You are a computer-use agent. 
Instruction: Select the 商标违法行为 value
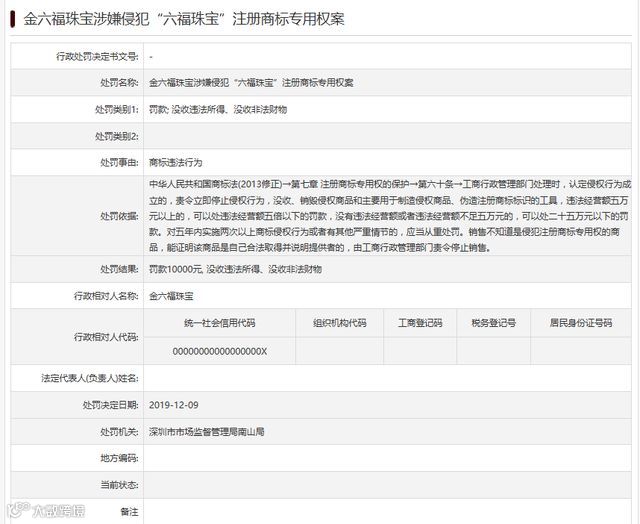tap(176, 162)
